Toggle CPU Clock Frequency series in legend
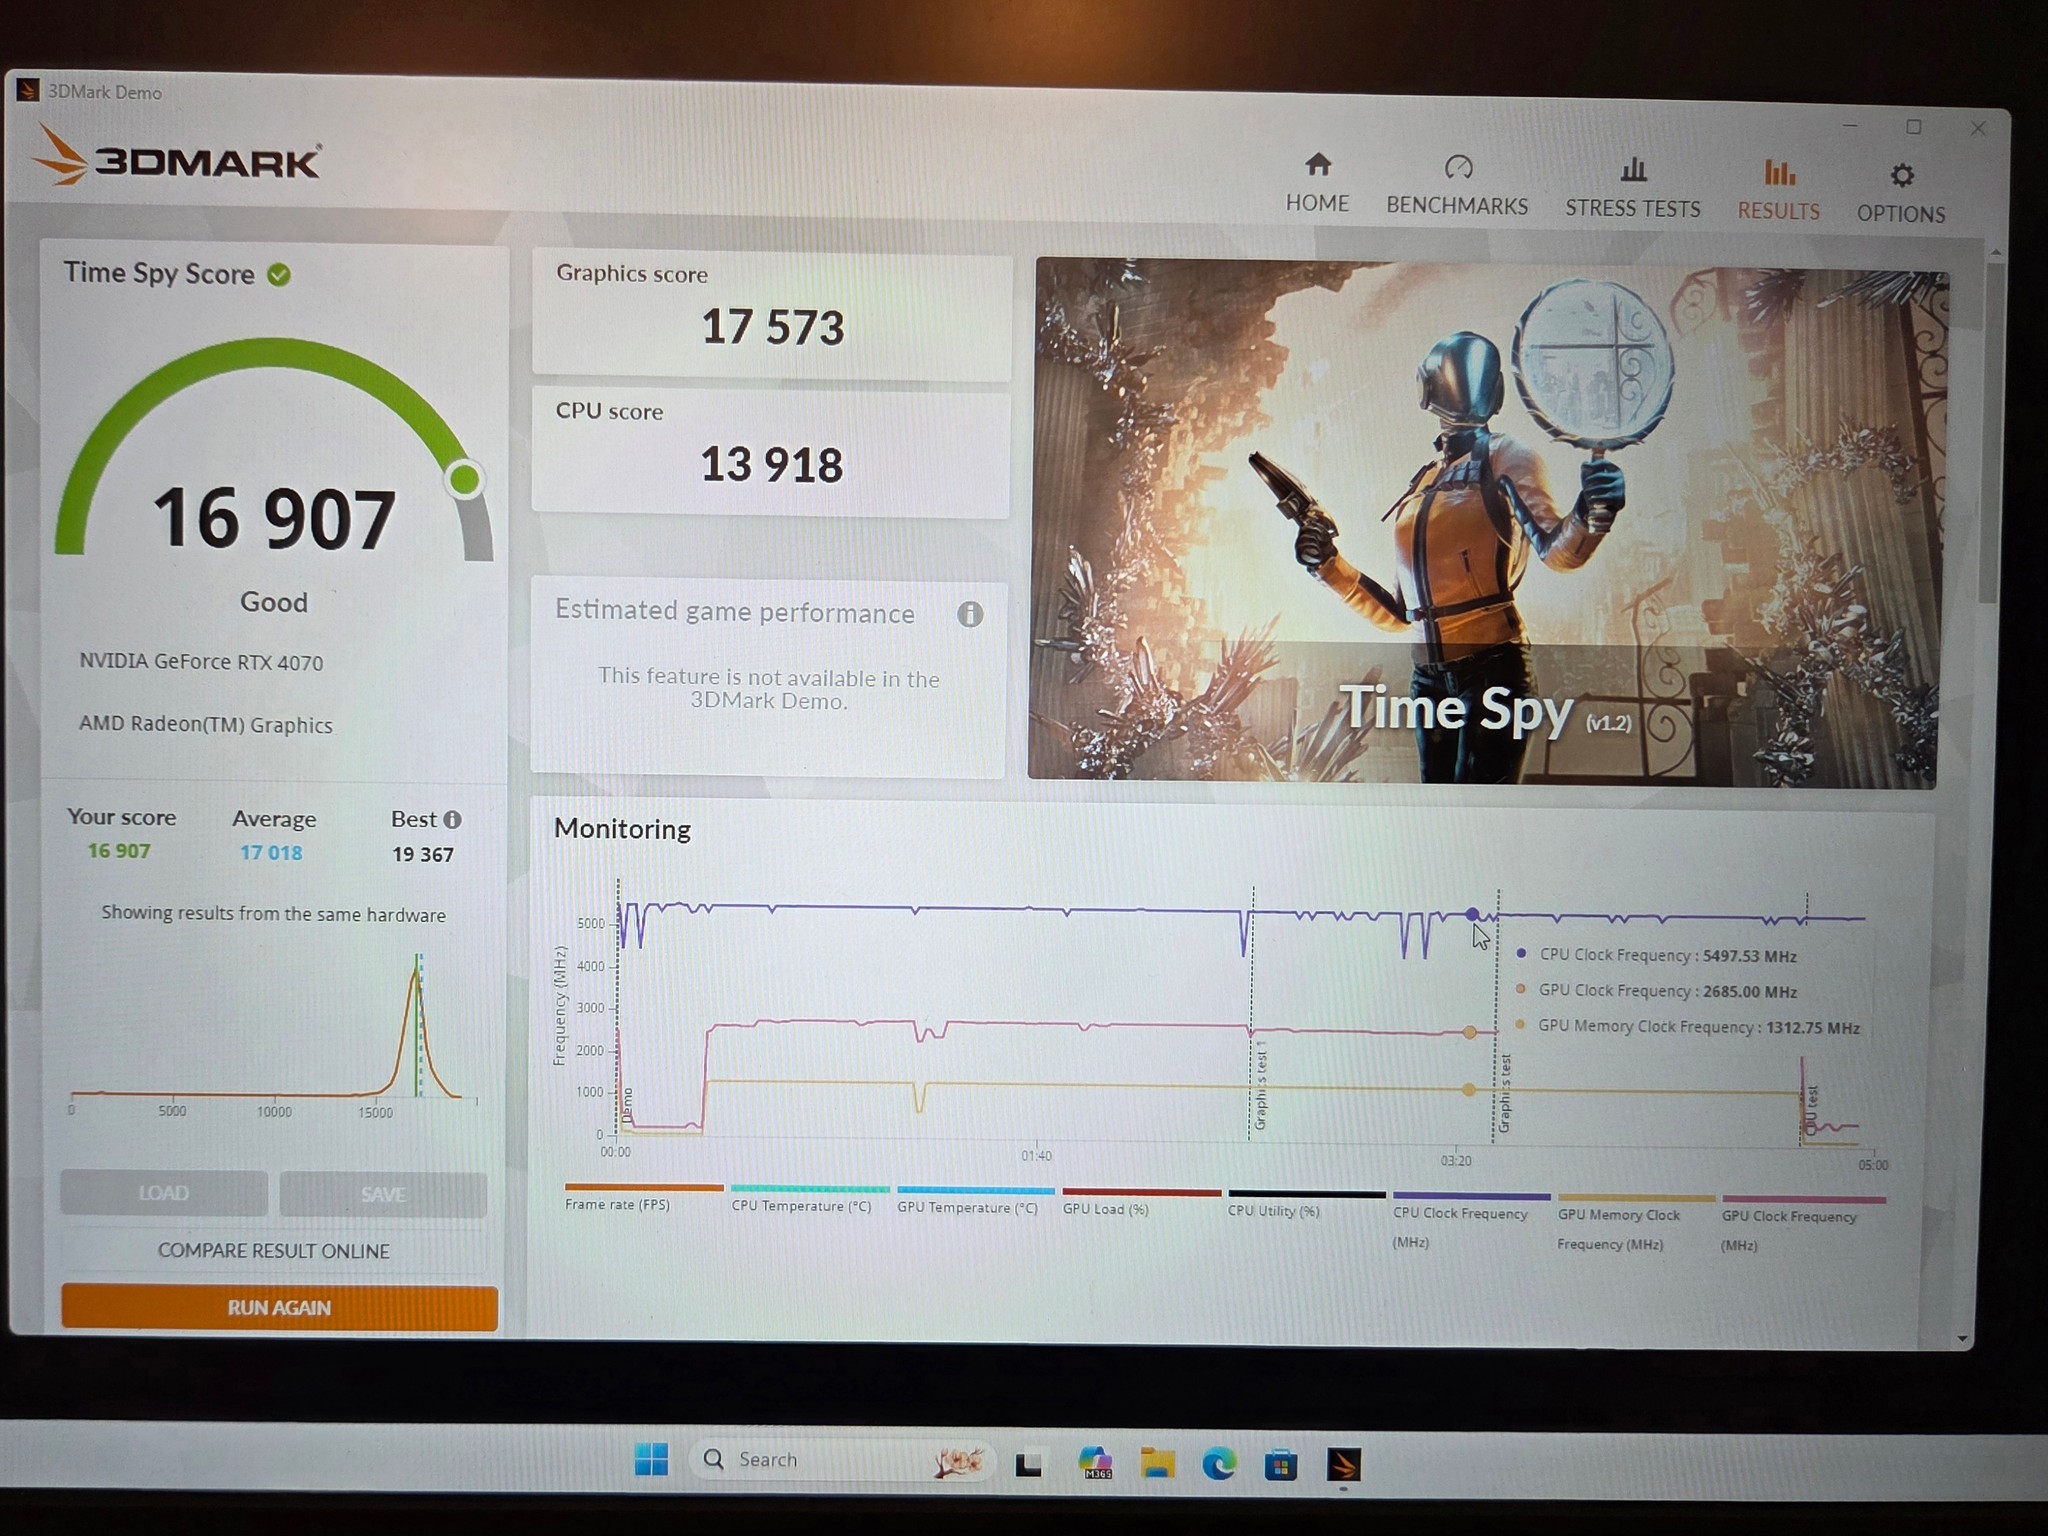 [x=1471, y=1219]
